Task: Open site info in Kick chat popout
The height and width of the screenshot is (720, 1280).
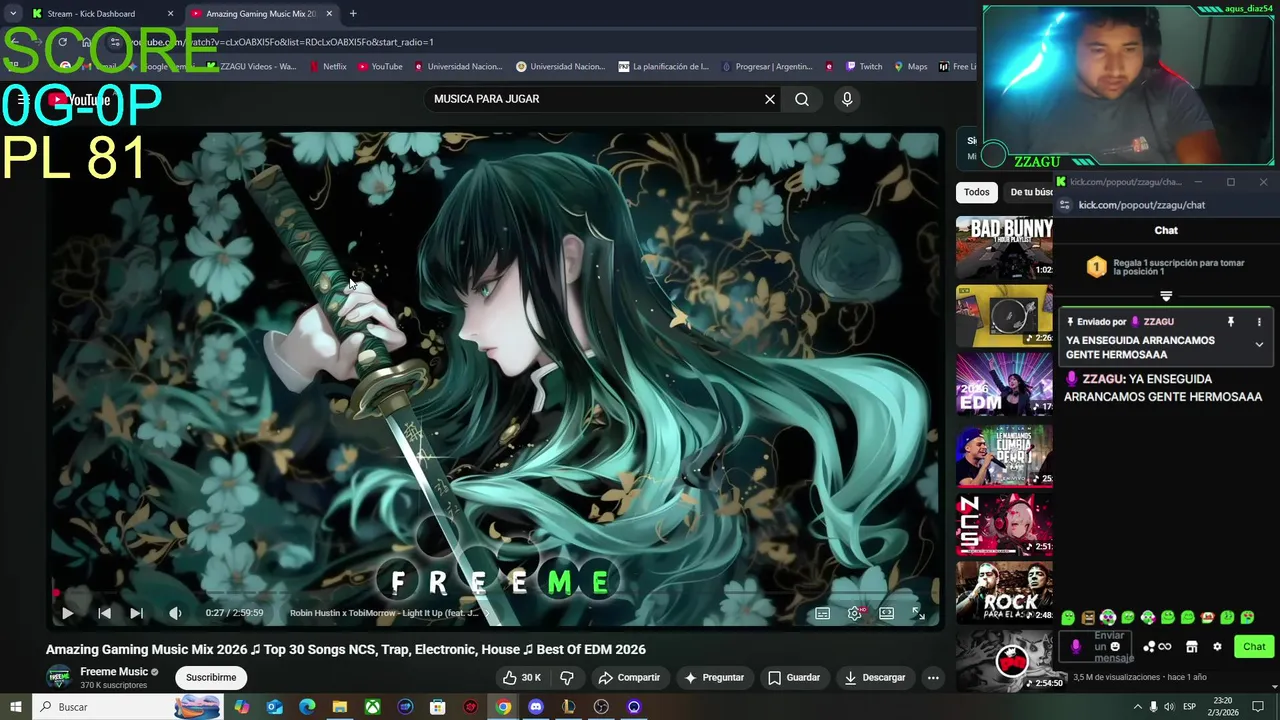Action: click(1065, 205)
